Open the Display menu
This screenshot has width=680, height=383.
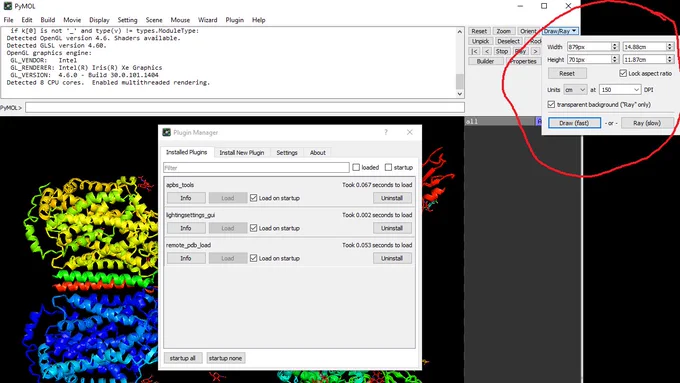99,20
